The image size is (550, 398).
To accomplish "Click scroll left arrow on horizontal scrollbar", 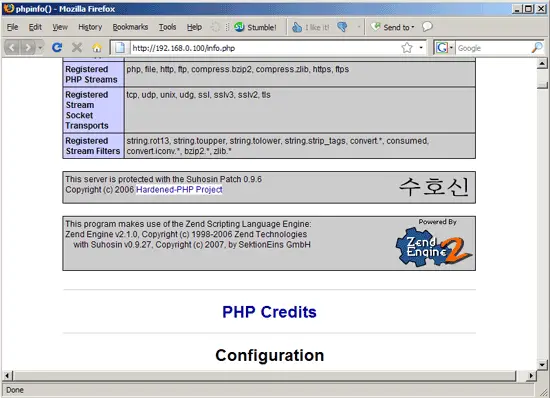I will point(7,376).
